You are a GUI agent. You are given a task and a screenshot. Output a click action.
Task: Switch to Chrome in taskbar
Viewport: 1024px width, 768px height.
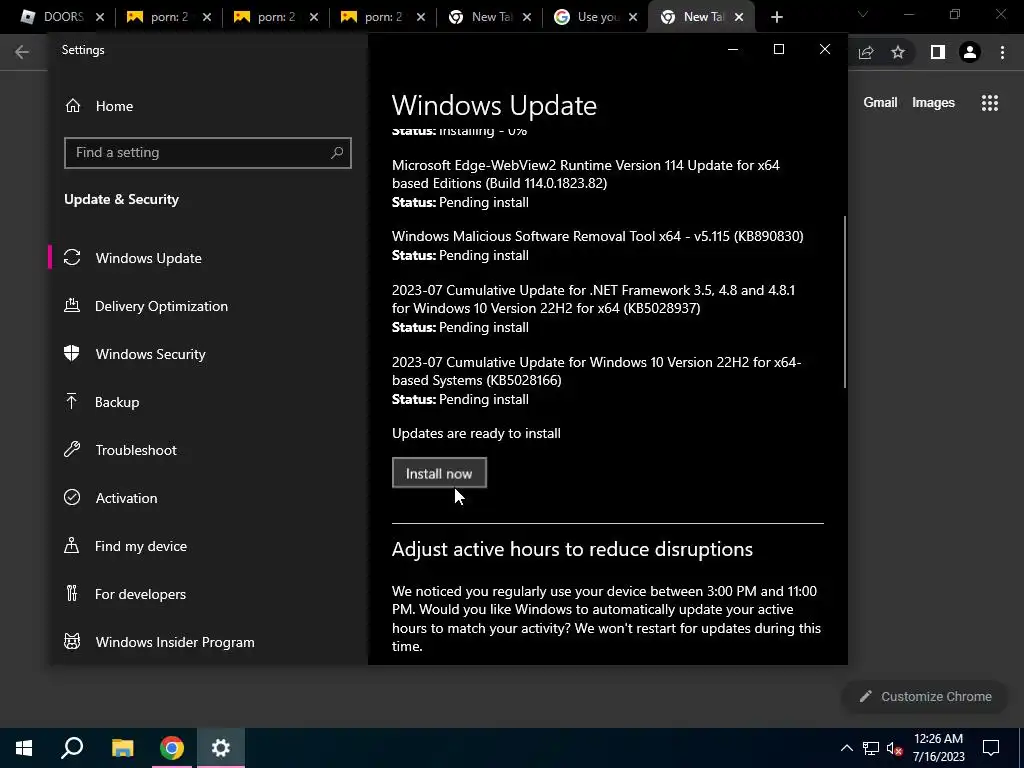[172, 748]
